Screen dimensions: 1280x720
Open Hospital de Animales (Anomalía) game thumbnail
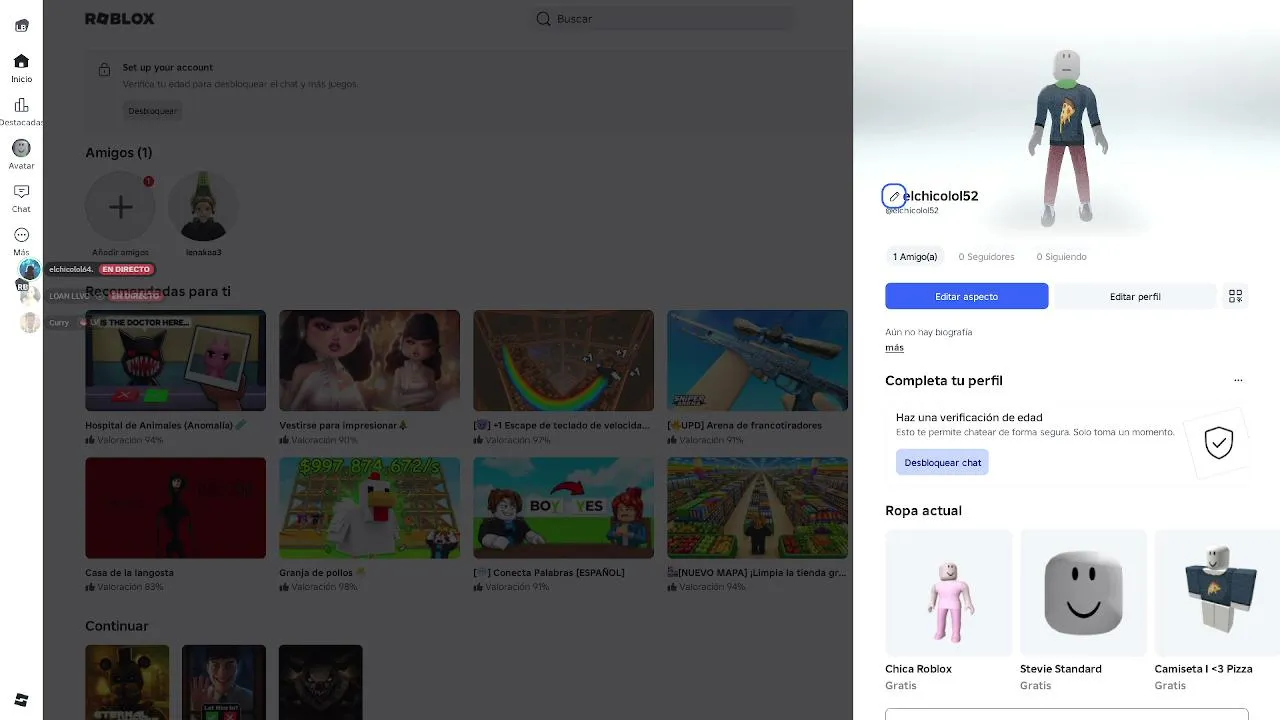point(175,360)
